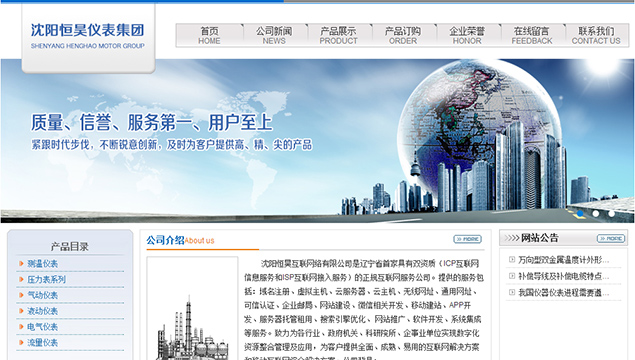Image resolution: width=635 pixels, height=360 pixels.
Task: Go to 在线留言 FEEDBACK page
Action: (532, 35)
